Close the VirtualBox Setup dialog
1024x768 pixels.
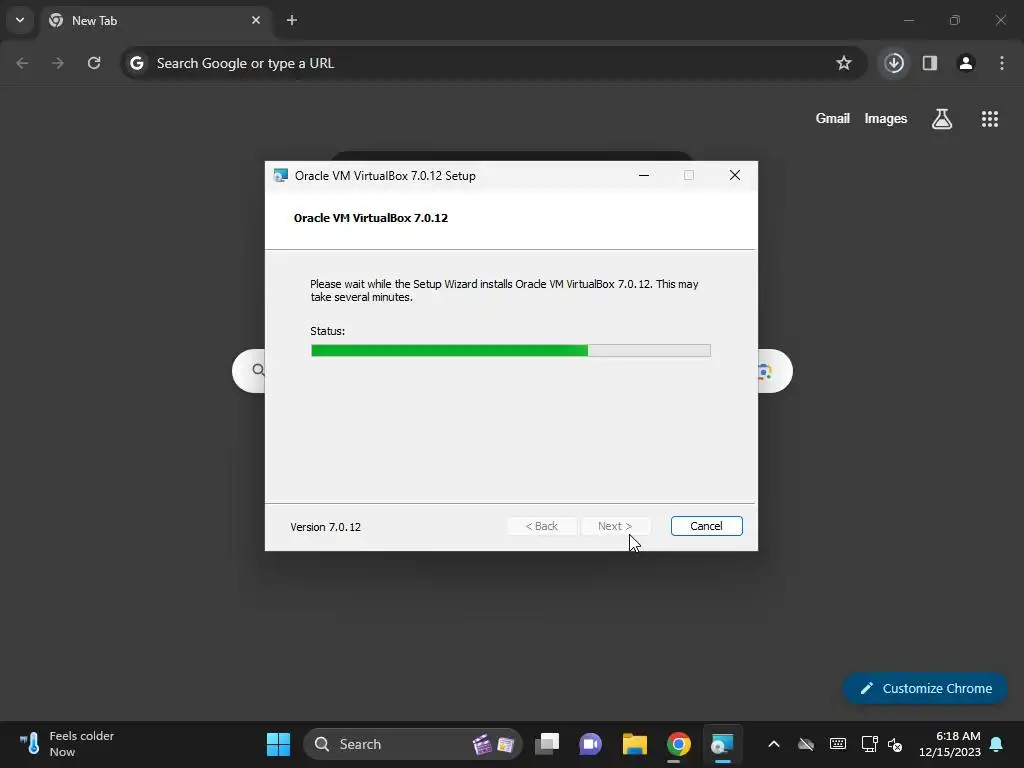735,175
